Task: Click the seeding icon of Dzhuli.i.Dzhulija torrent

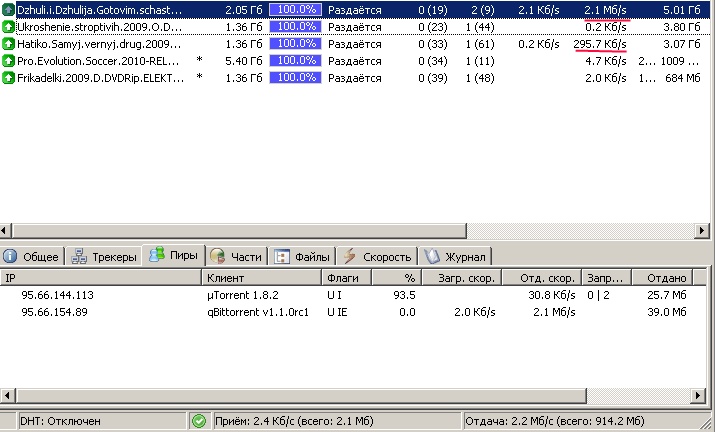Action: [9, 10]
